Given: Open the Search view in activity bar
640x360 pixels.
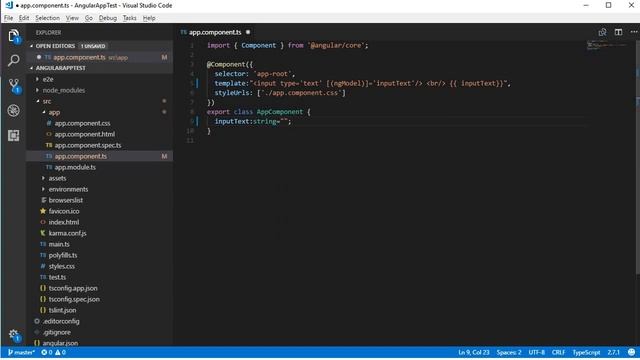Looking at the screenshot, I should point(13,61).
